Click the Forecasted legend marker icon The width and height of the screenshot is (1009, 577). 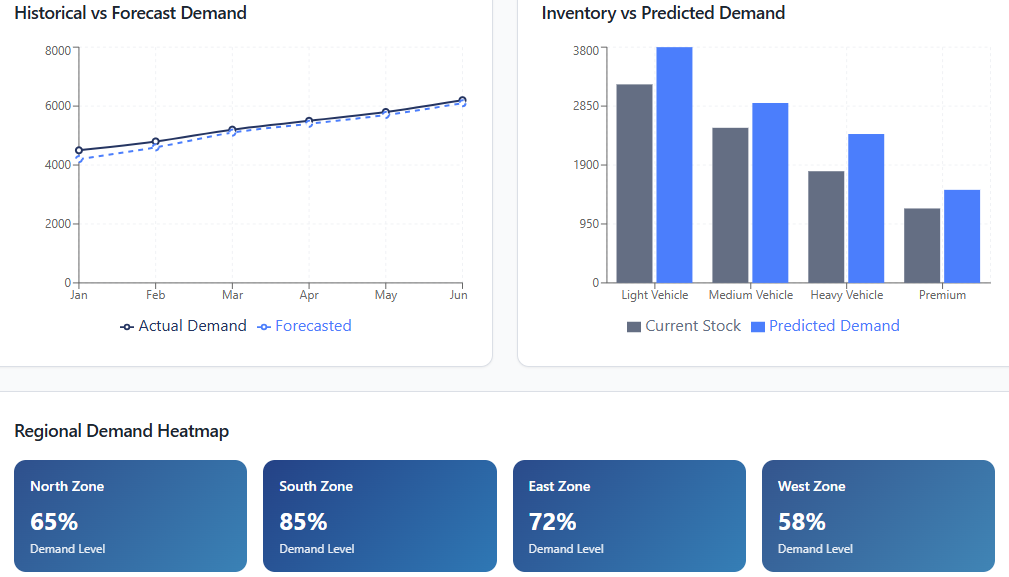point(263,326)
